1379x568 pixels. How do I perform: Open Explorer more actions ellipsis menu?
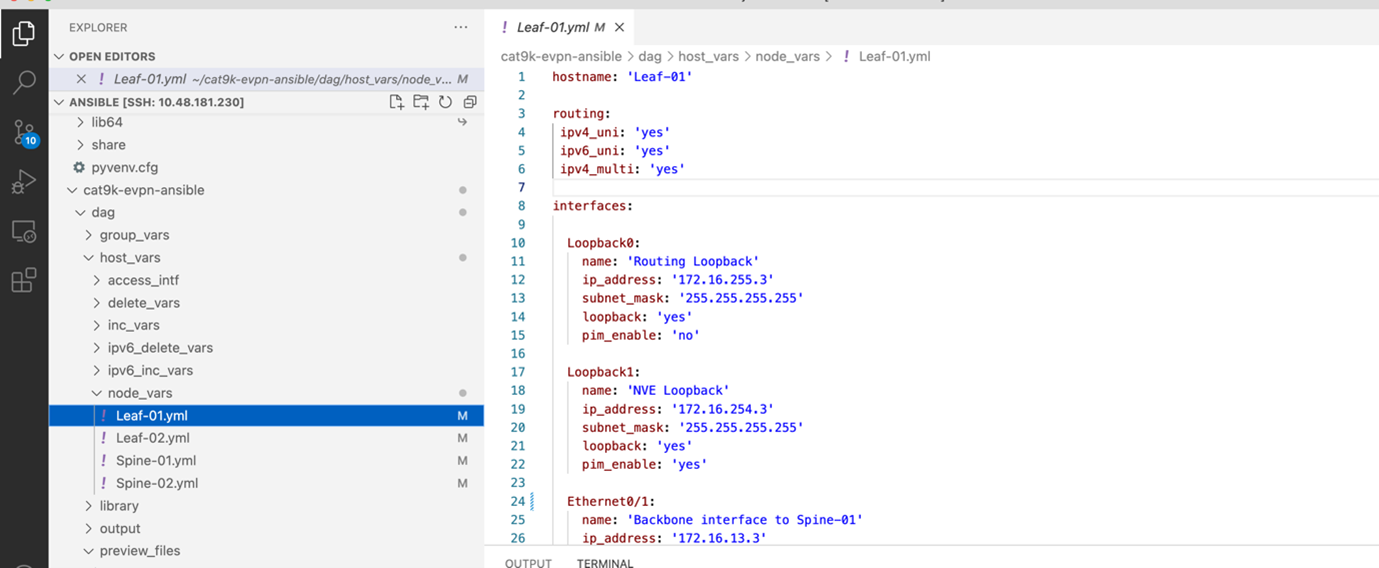tap(460, 28)
